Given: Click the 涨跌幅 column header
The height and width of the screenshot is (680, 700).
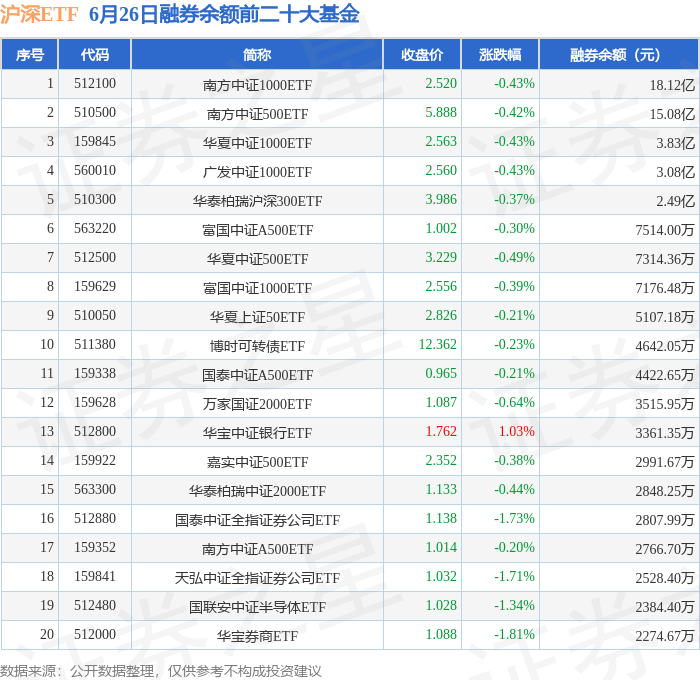Looking at the screenshot, I should (500, 55).
